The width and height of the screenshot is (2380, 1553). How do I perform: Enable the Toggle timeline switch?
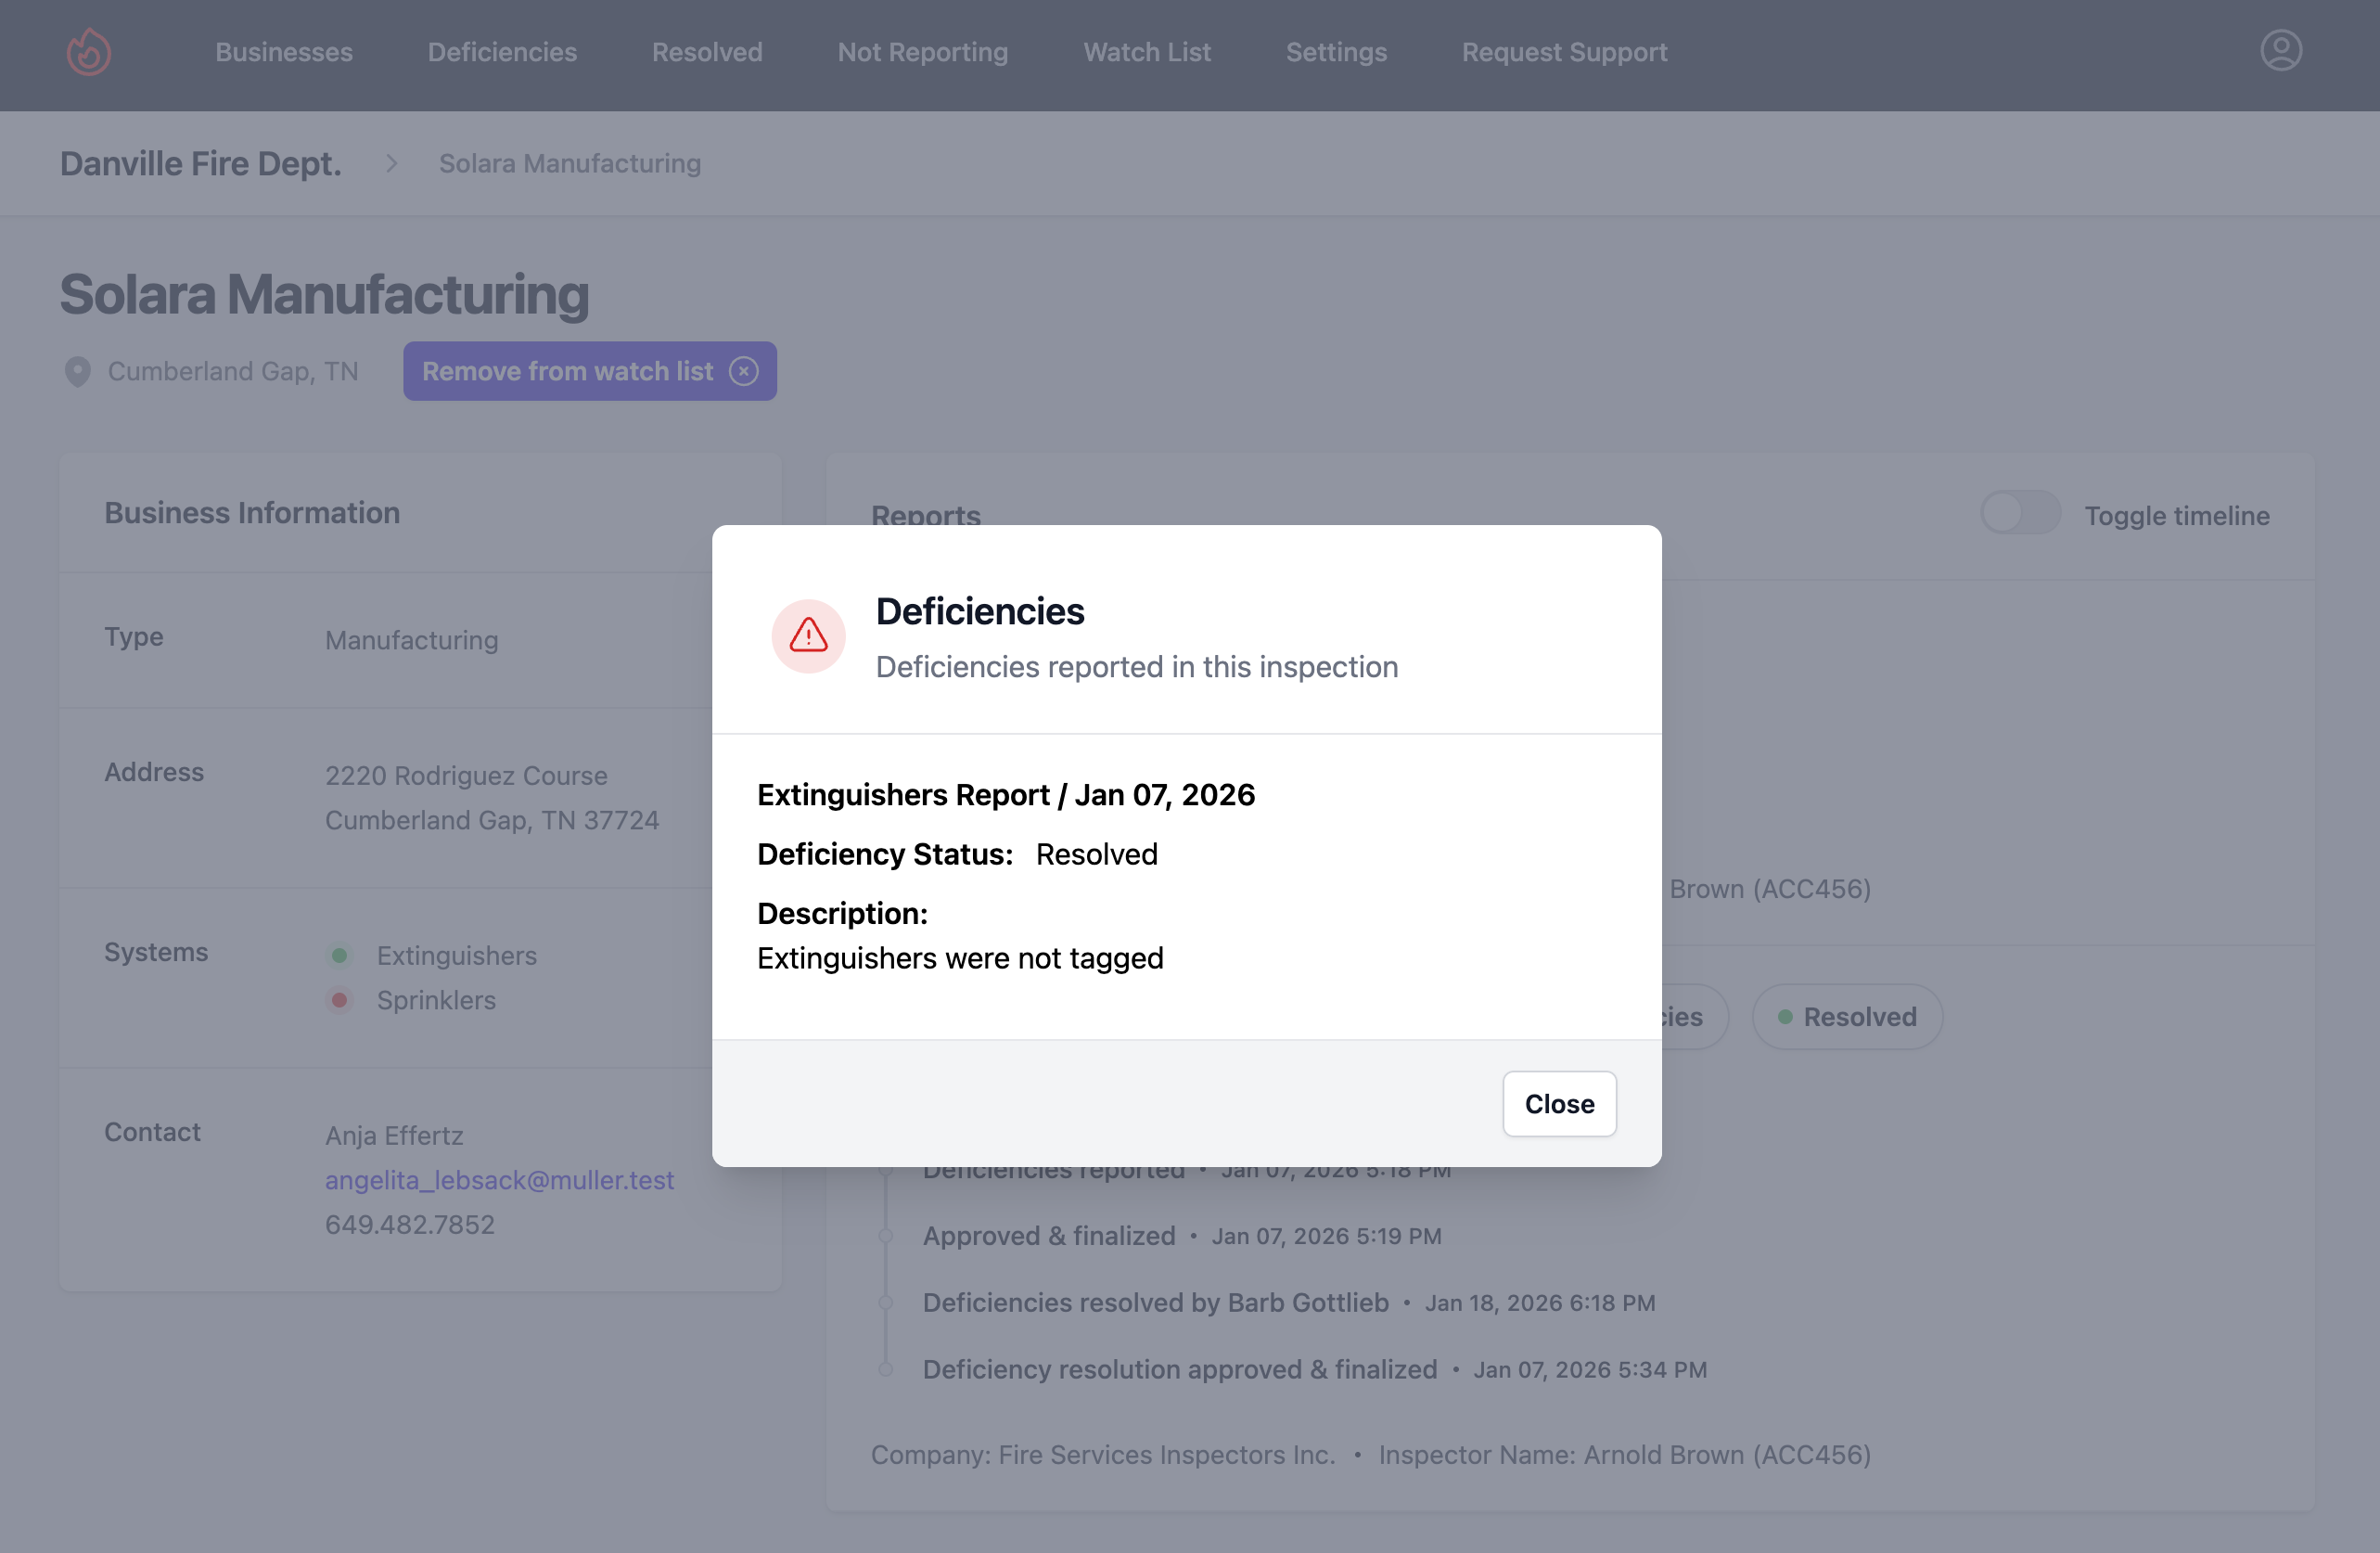coord(2020,513)
